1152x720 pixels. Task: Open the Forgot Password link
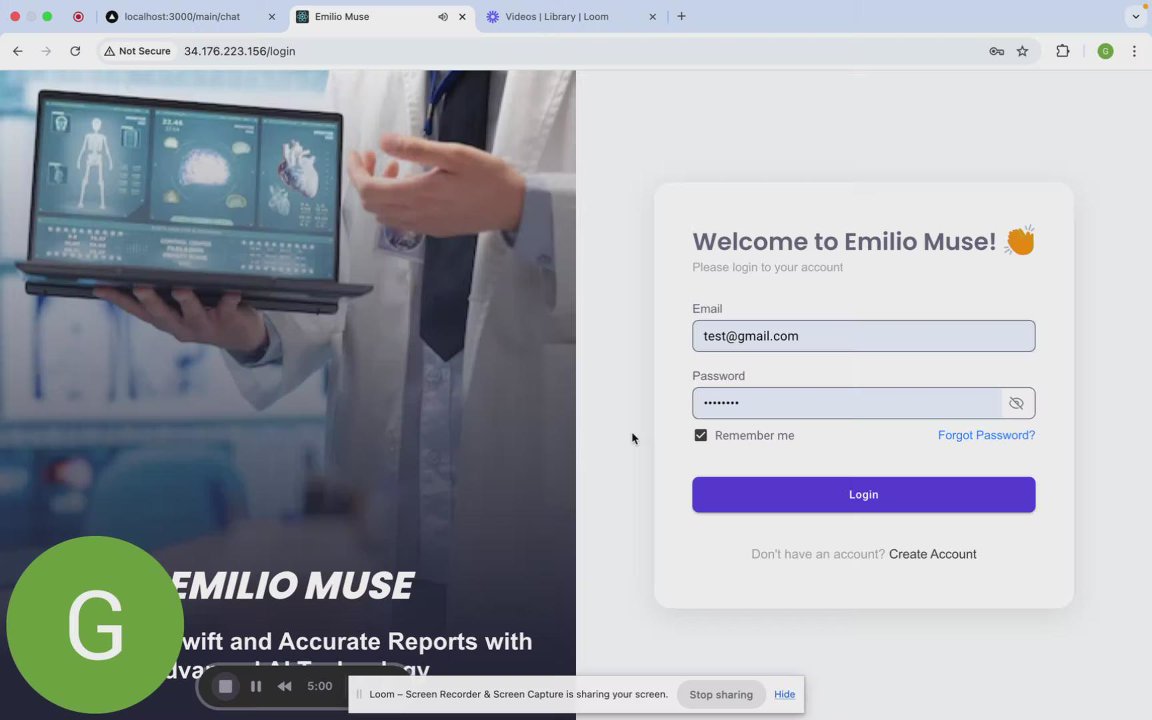coord(986,435)
